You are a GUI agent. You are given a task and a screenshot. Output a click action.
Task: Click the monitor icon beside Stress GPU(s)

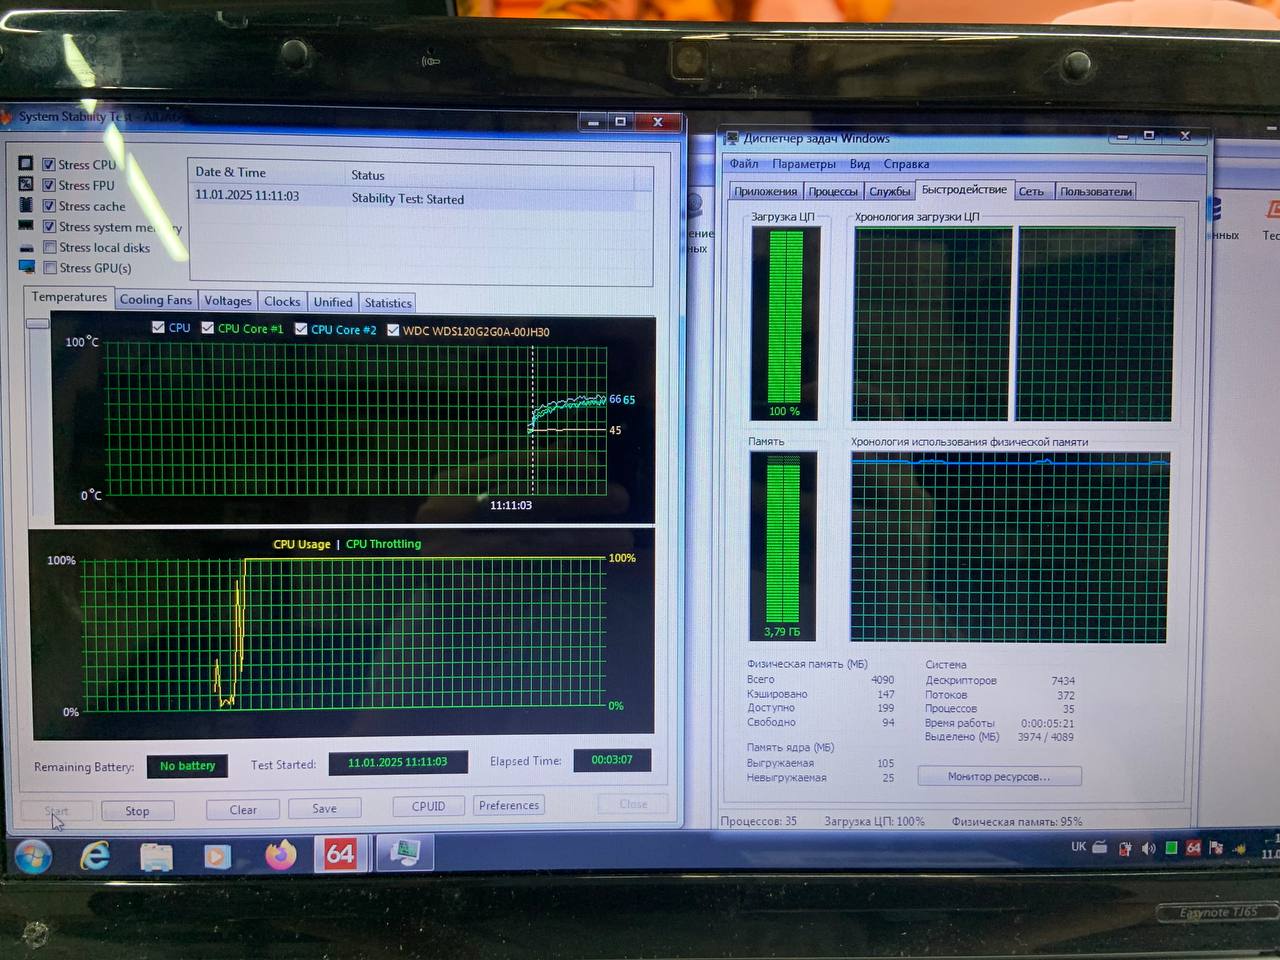(27, 267)
